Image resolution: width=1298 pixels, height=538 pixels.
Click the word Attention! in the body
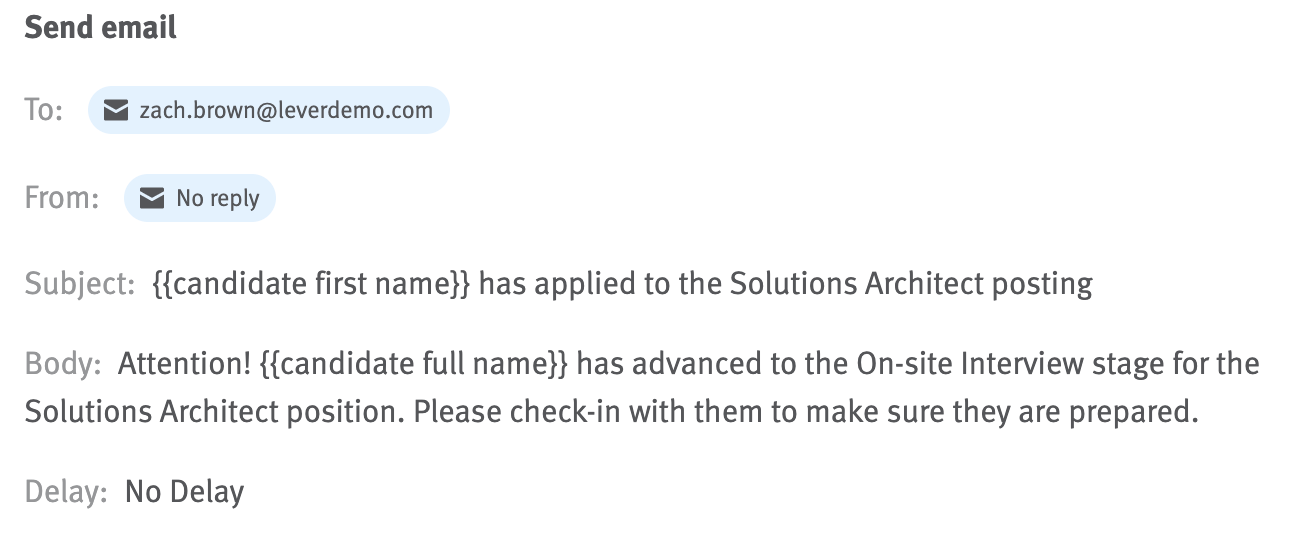185,365
